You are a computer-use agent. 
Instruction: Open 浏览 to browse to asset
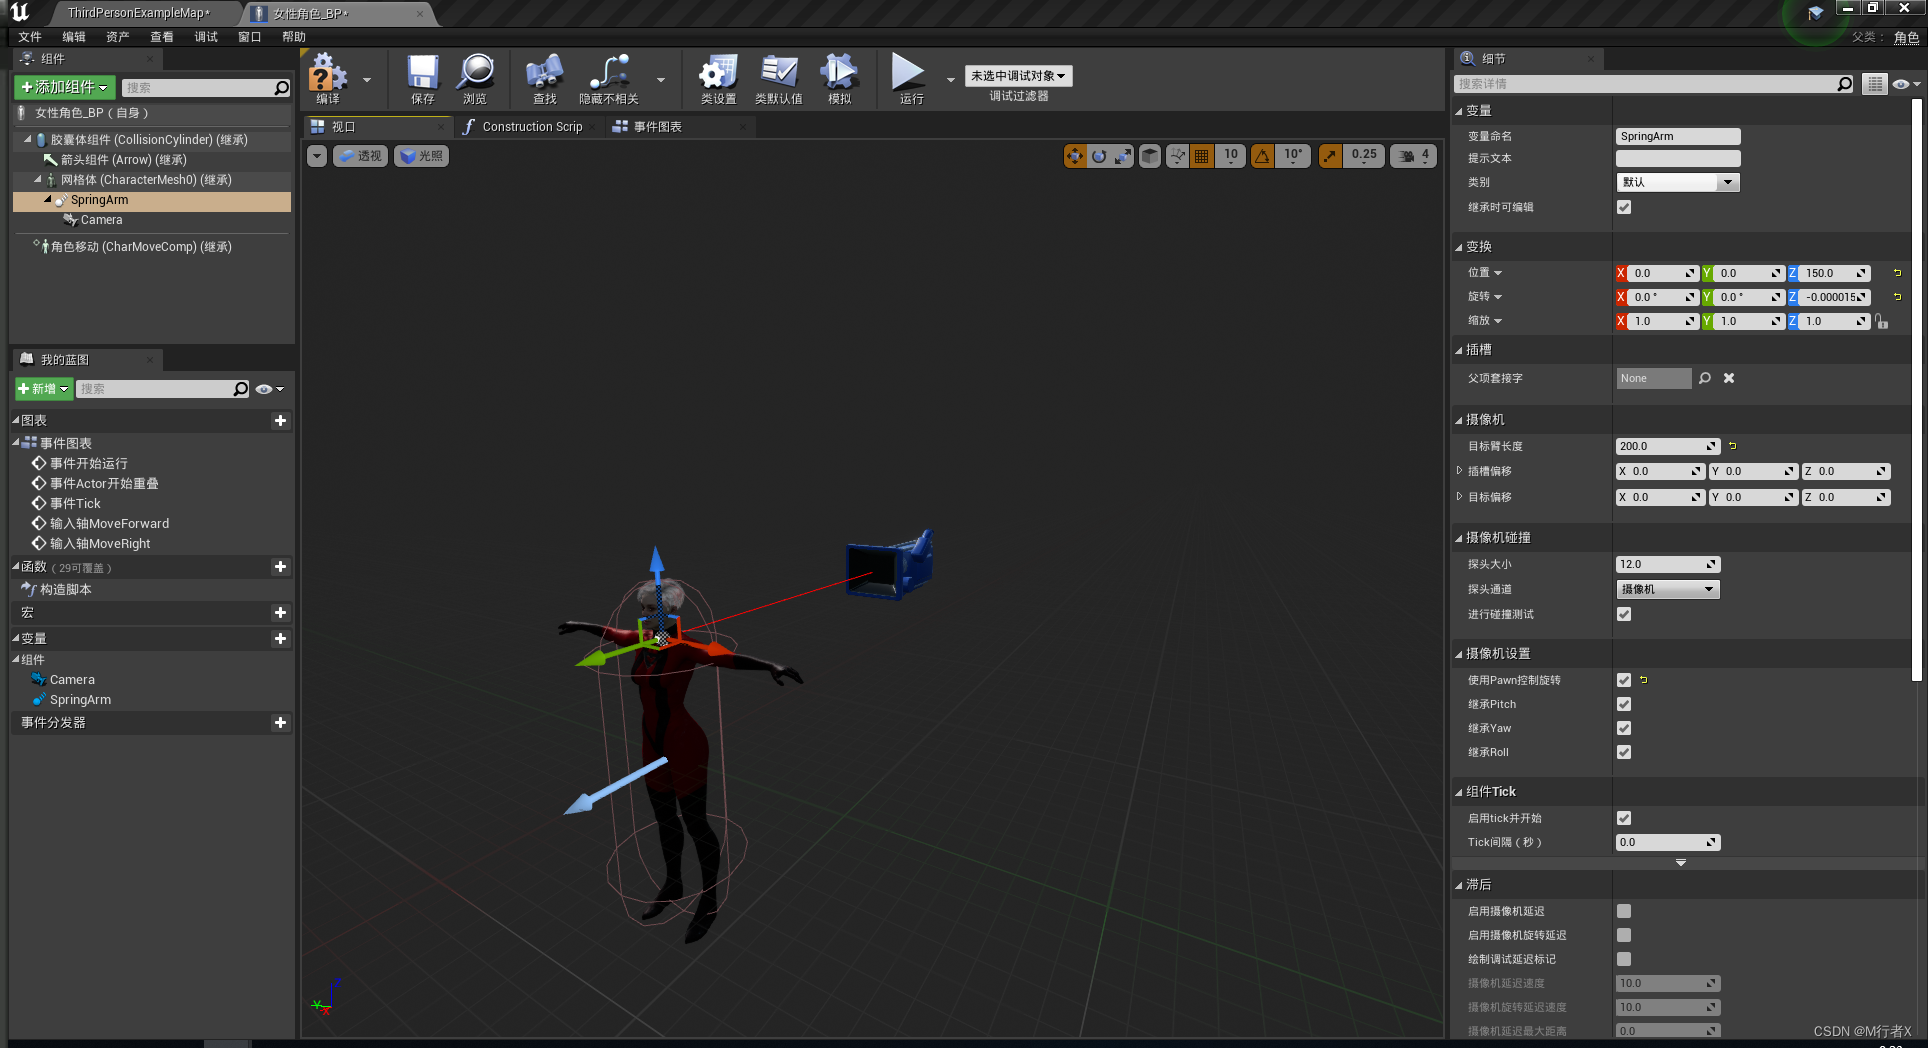(475, 79)
